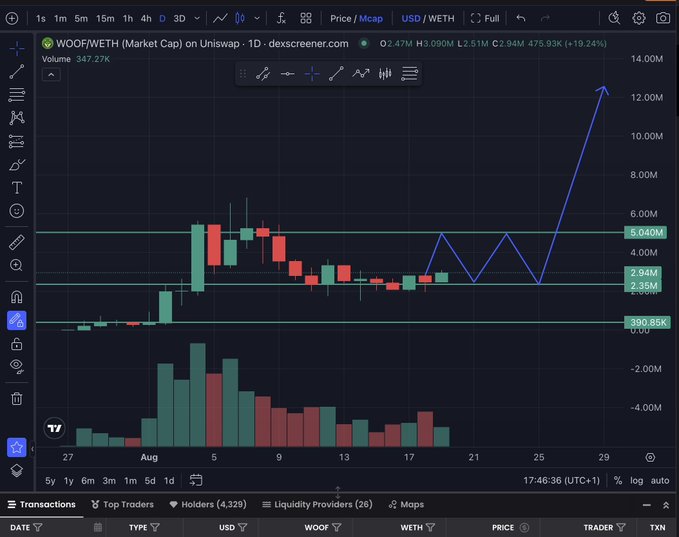
Task: Open Liquidity Providers (26) tab
Action: 317,505
